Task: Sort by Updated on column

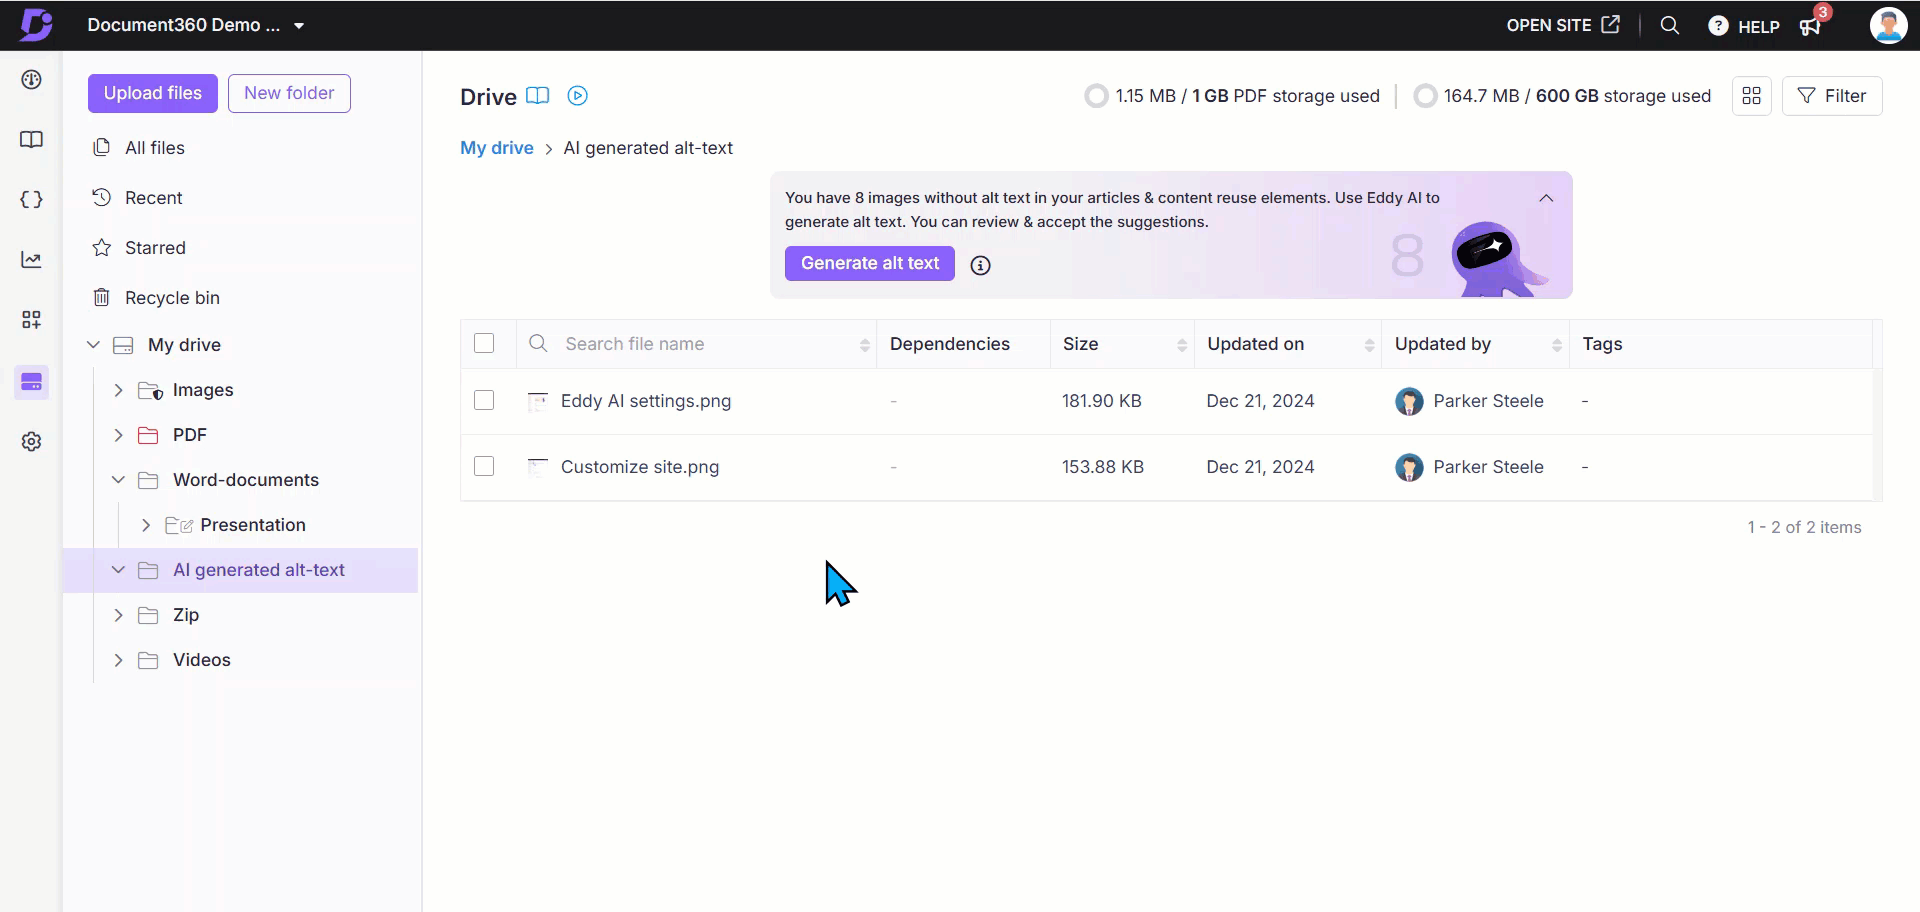Action: pyautogui.click(x=1369, y=344)
